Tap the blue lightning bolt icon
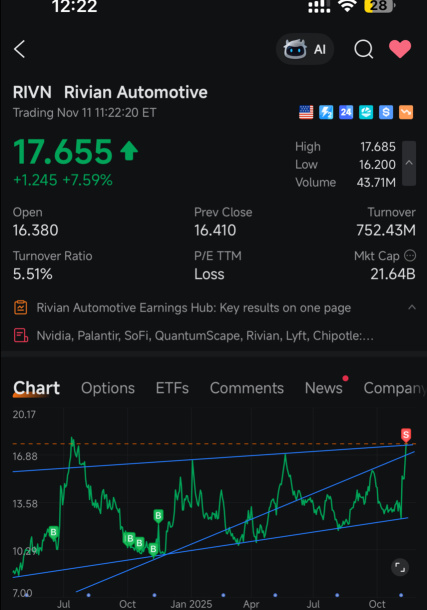 point(326,112)
